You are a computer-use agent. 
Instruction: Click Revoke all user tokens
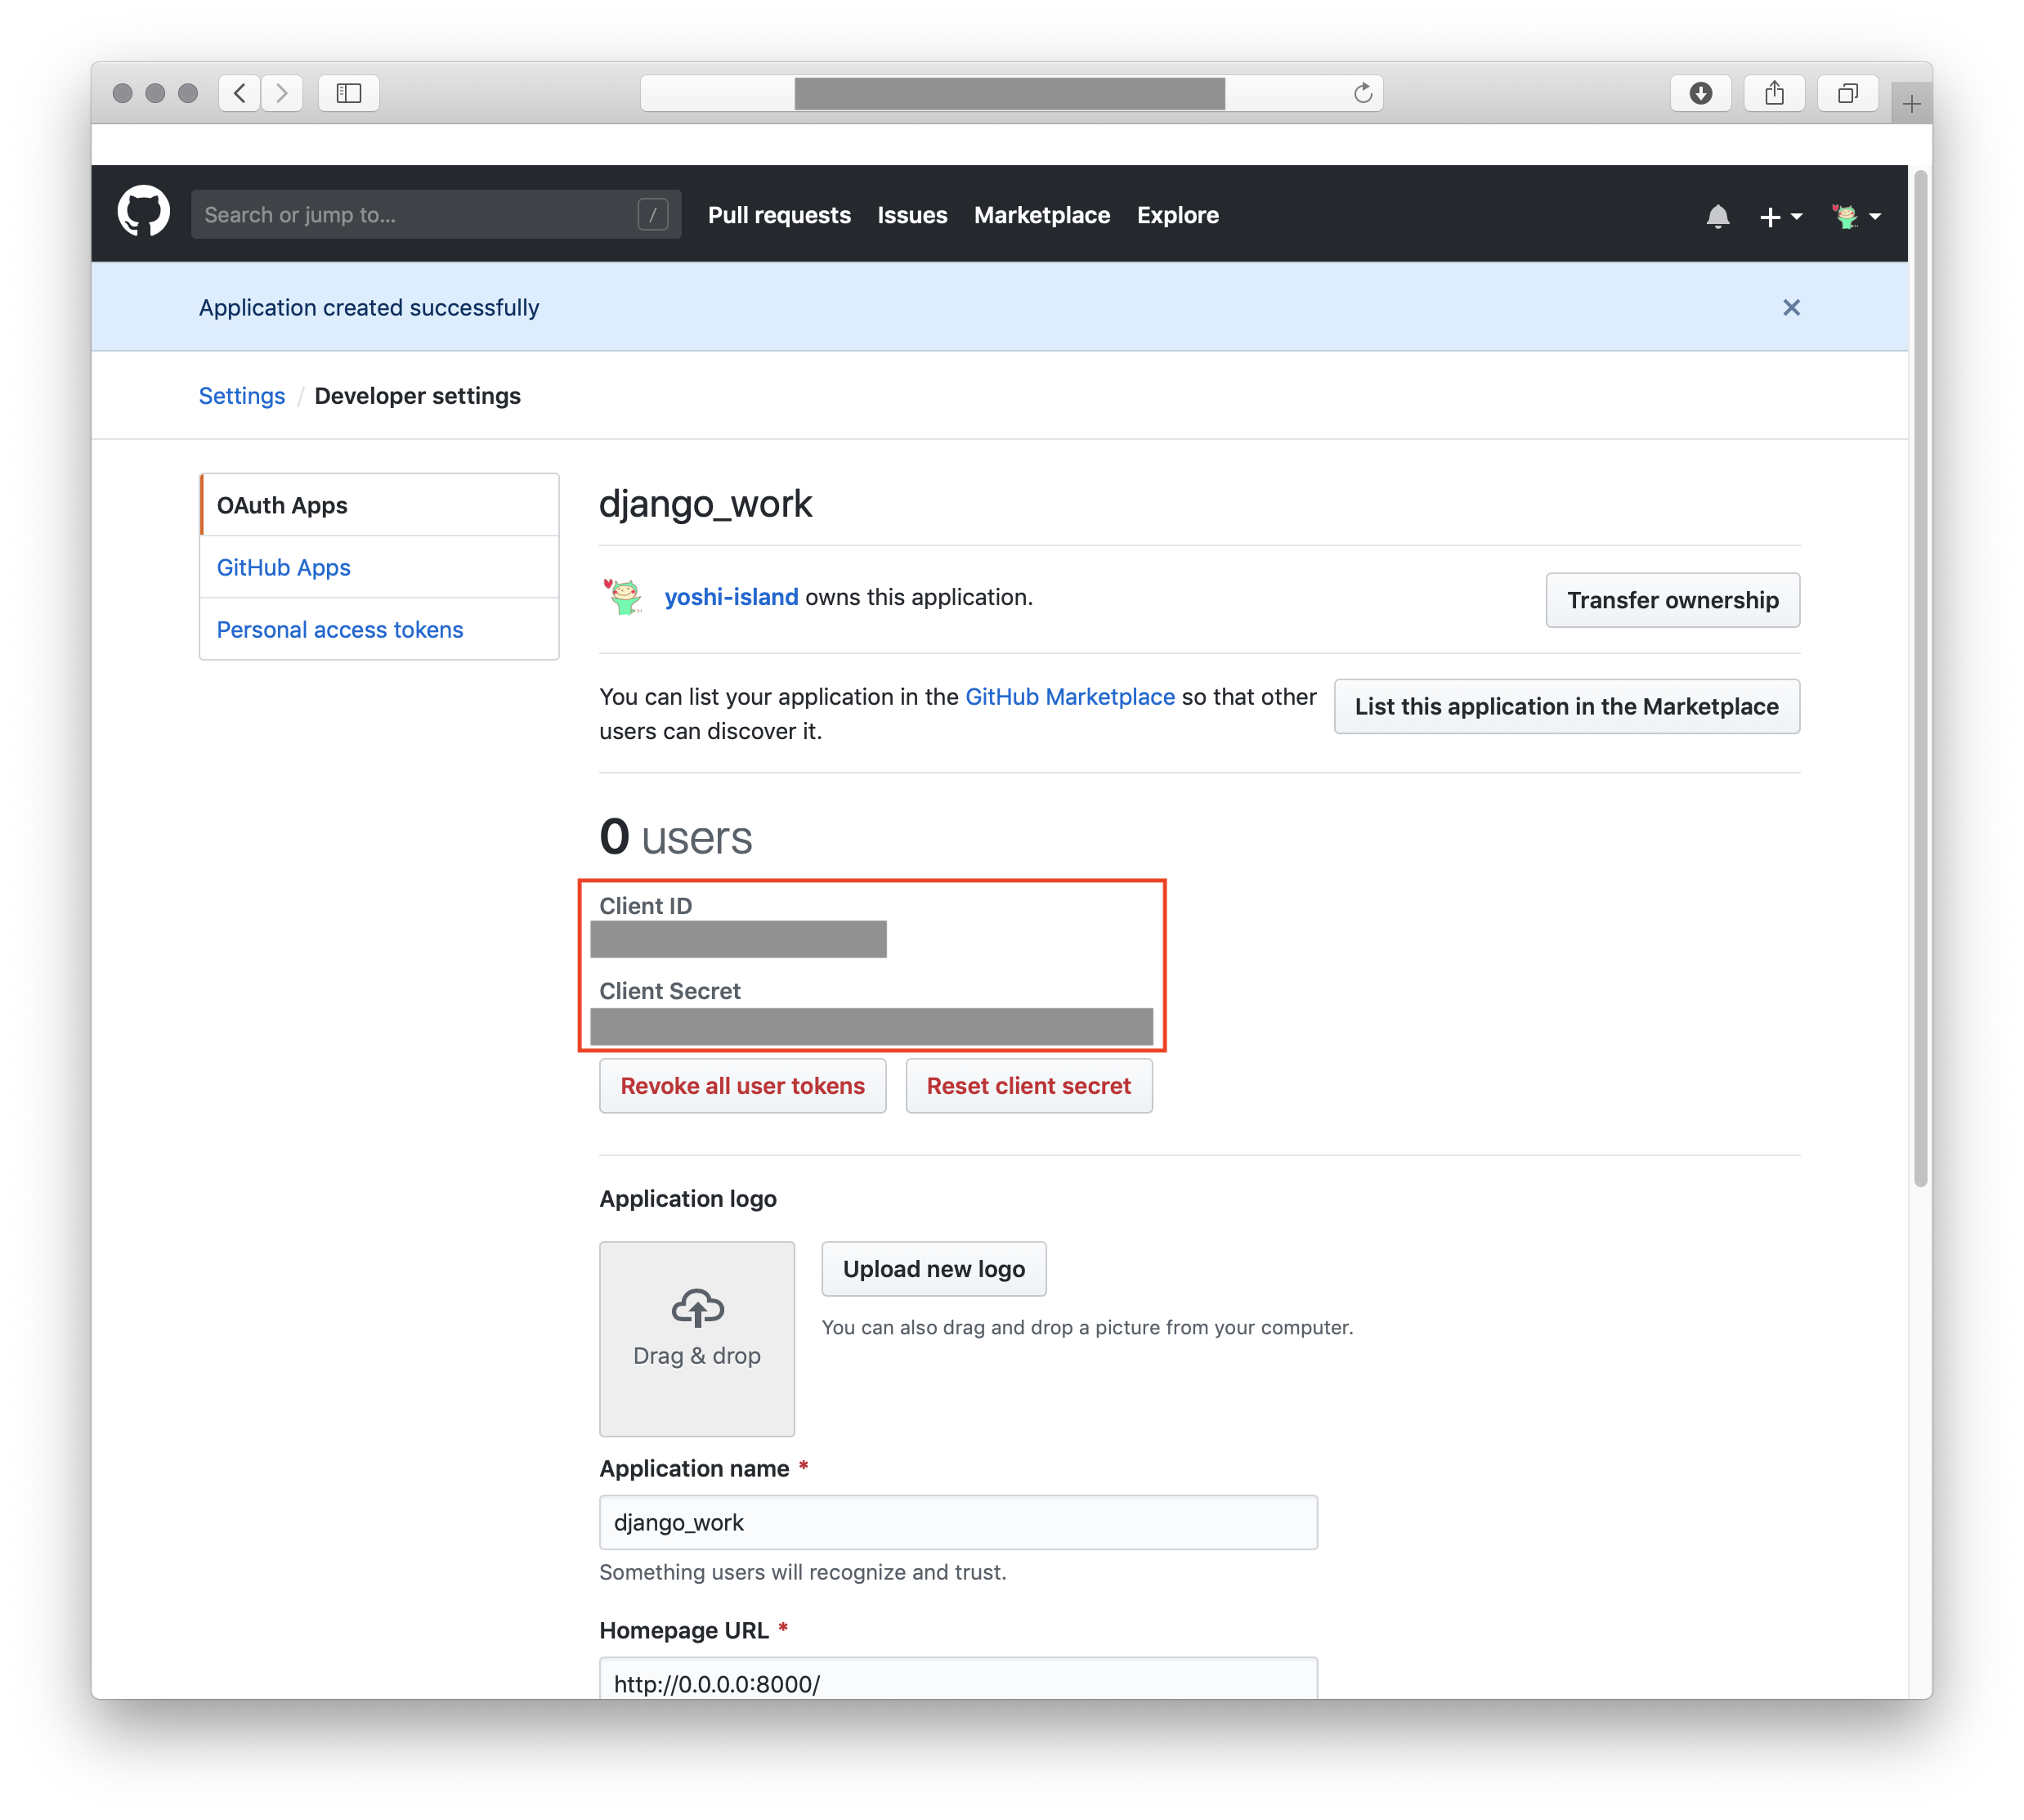tap(742, 1086)
